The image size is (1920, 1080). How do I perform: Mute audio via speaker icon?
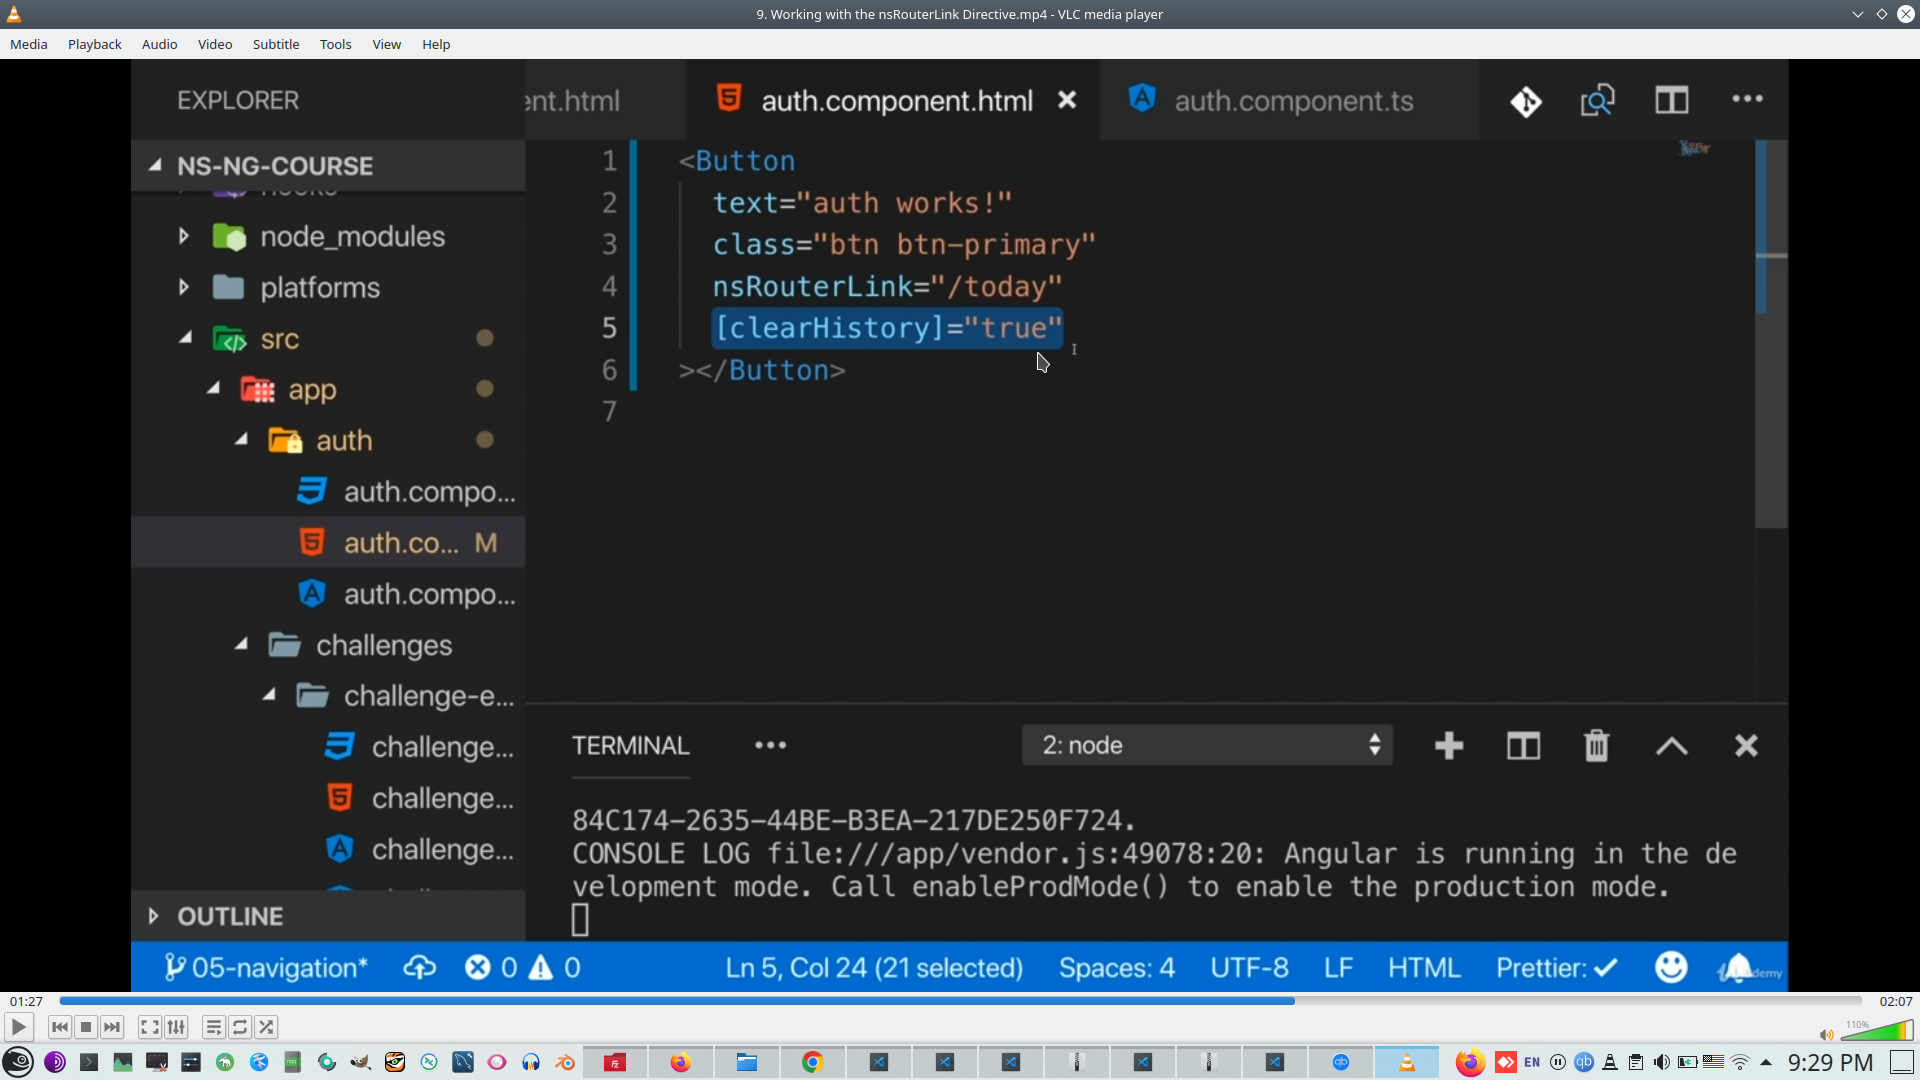[x=1826, y=1035]
